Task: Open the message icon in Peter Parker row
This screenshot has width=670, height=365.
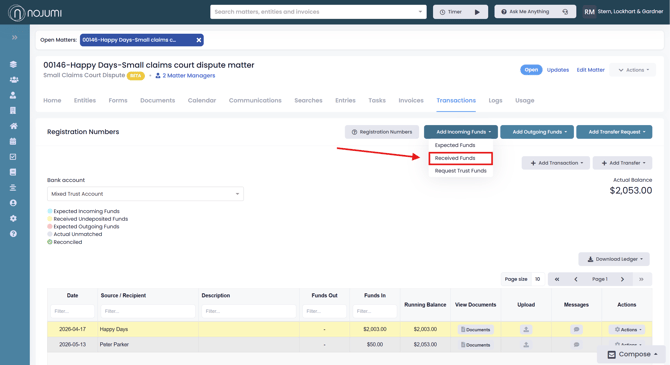Action: 576,344
